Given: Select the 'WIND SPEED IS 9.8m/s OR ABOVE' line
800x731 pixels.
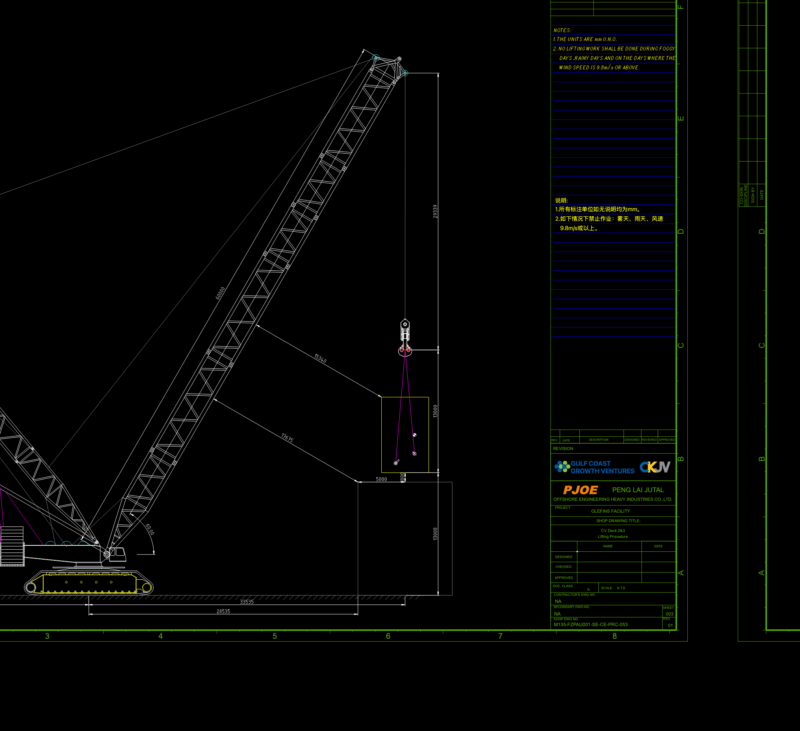Looking at the screenshot, I should (x=599, y=67).
